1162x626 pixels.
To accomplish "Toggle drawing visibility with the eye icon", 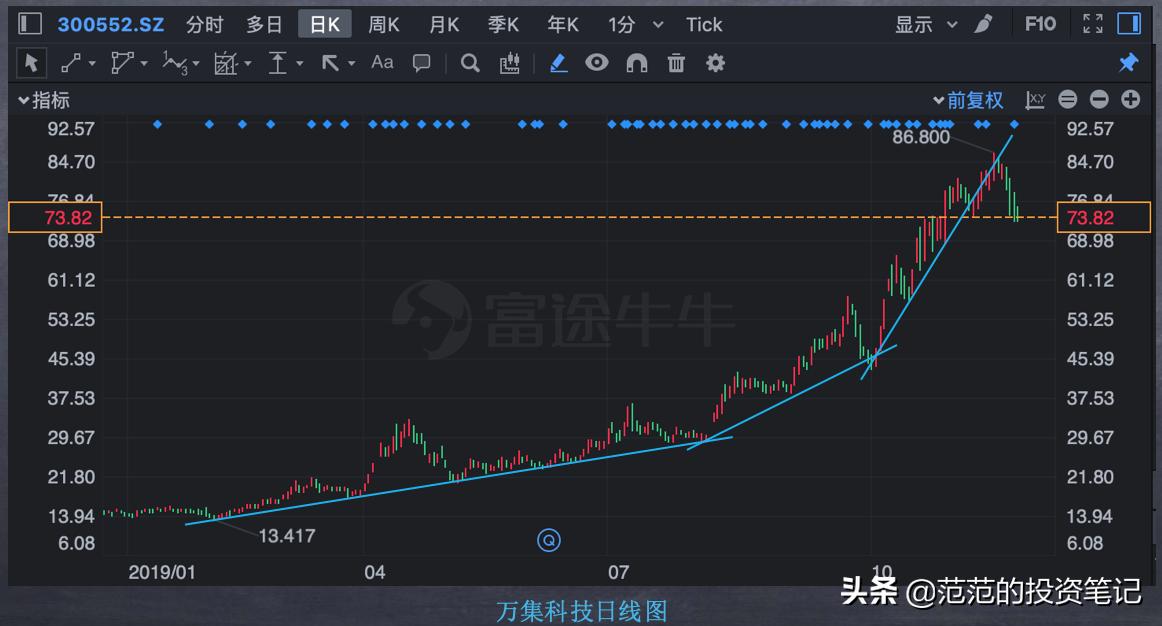I will tap(597, 63).
